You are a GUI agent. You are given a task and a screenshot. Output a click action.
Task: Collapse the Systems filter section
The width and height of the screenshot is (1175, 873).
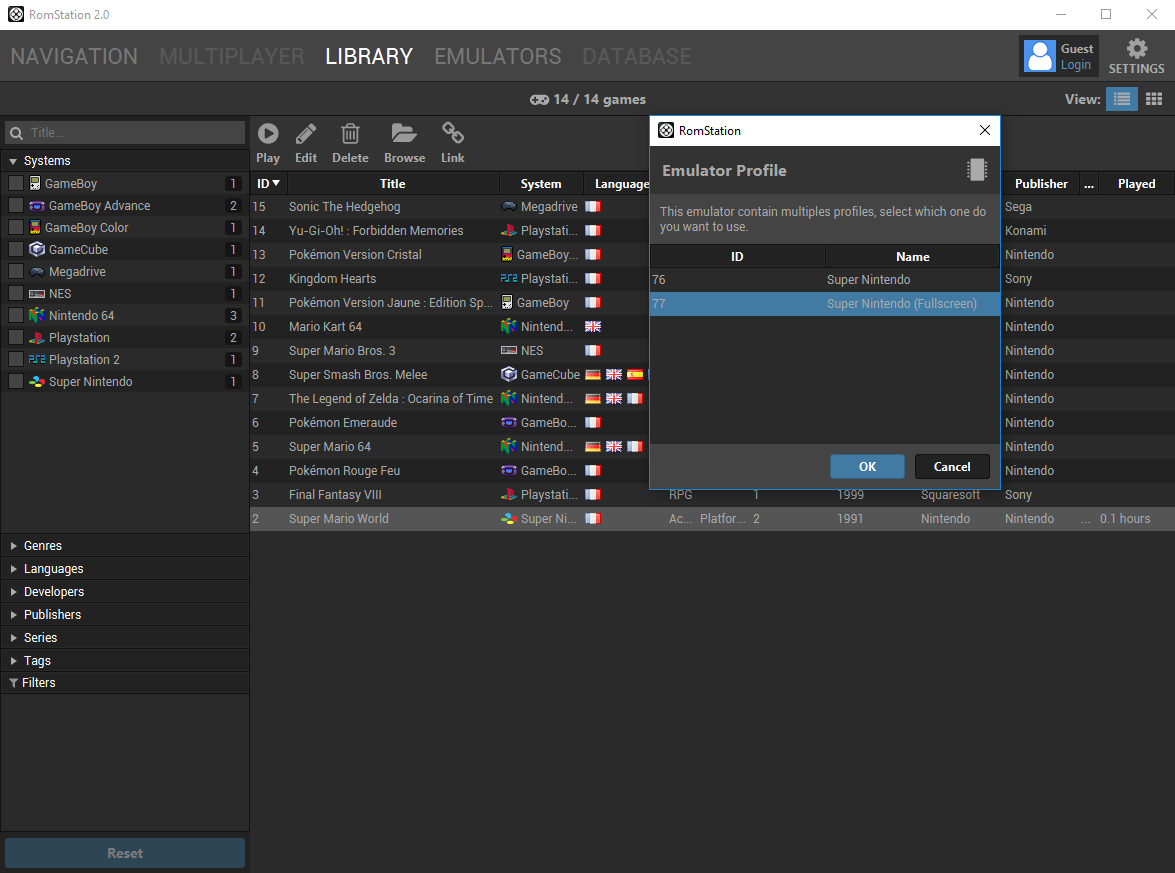[13, 161]
